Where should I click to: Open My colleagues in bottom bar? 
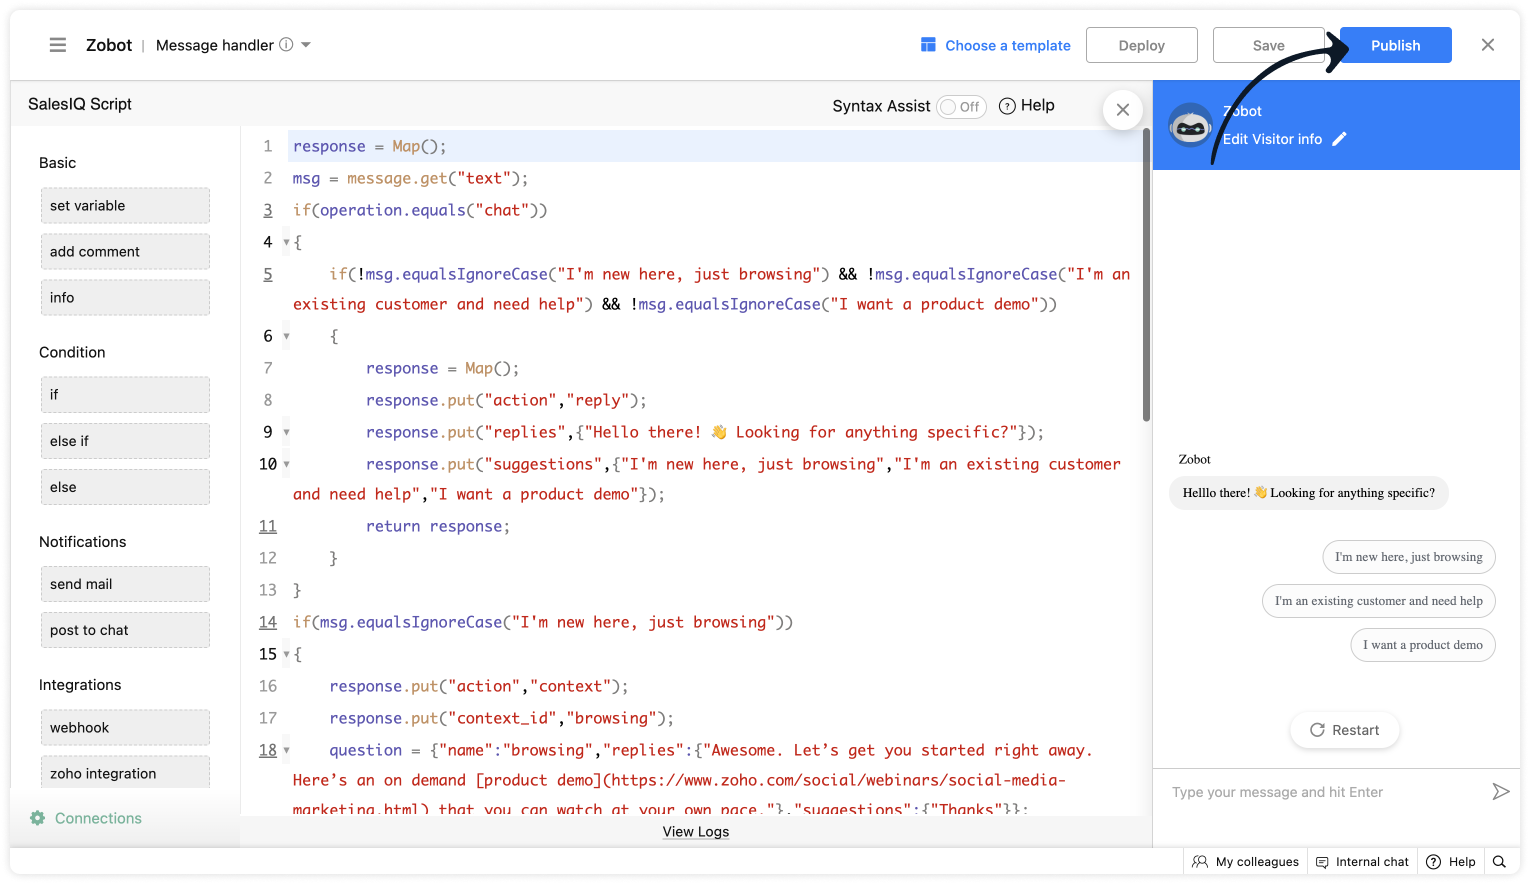click(1246, 862)
